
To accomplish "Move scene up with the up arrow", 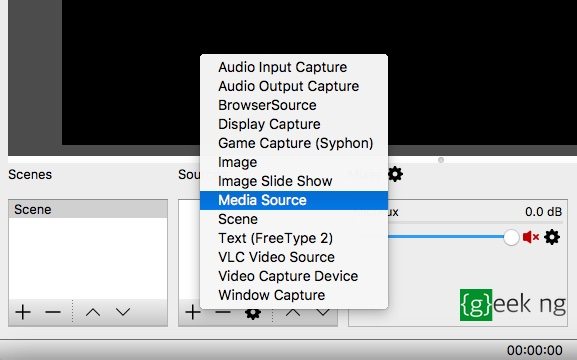I will coord(93,312).
